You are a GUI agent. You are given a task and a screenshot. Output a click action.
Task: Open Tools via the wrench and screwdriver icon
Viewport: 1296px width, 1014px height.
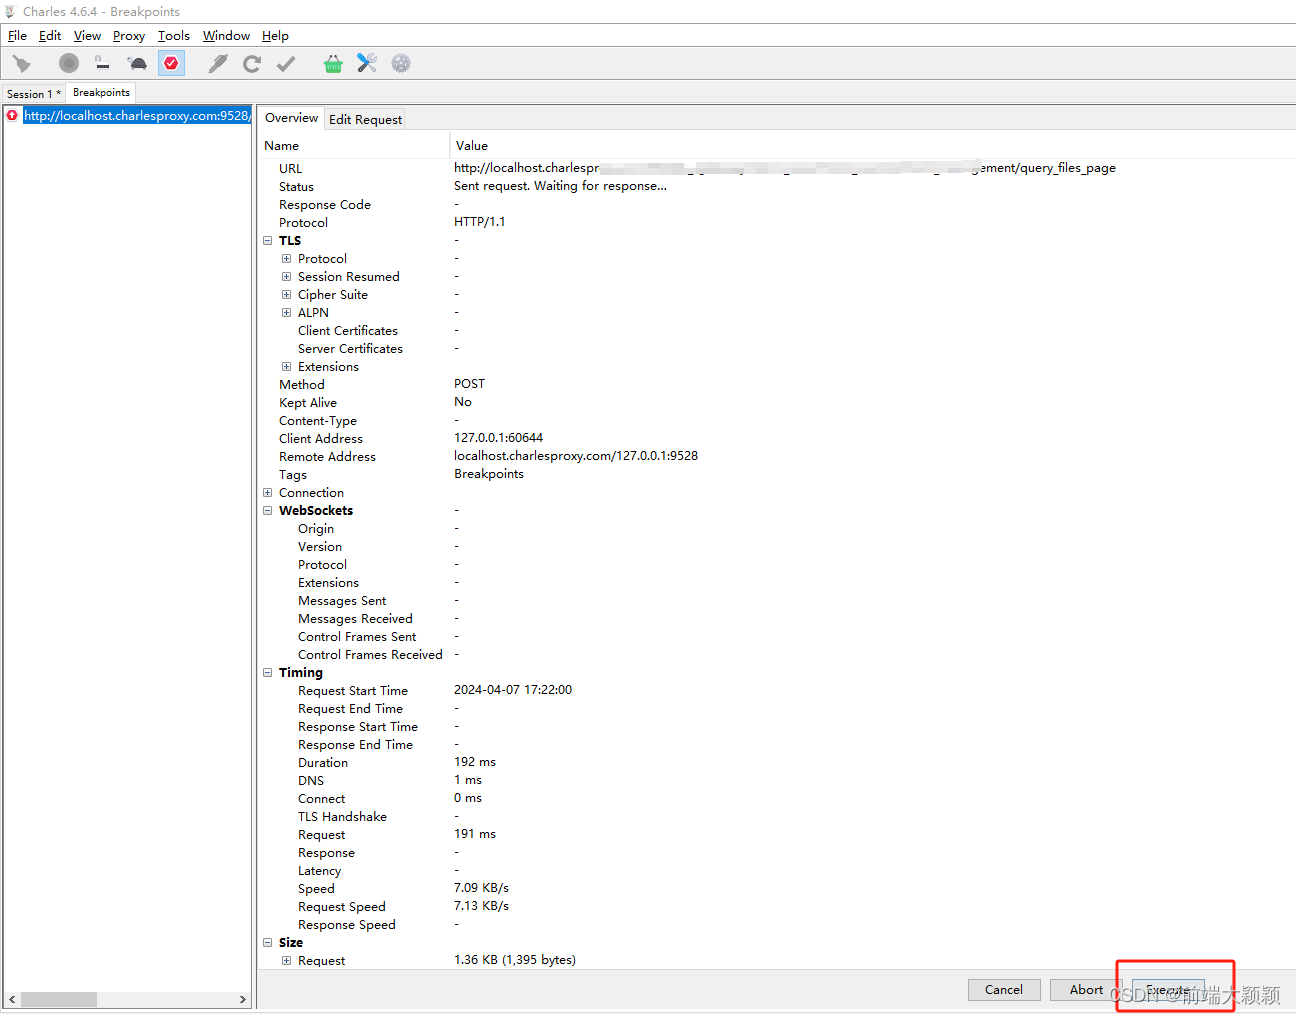click(367, 63)
